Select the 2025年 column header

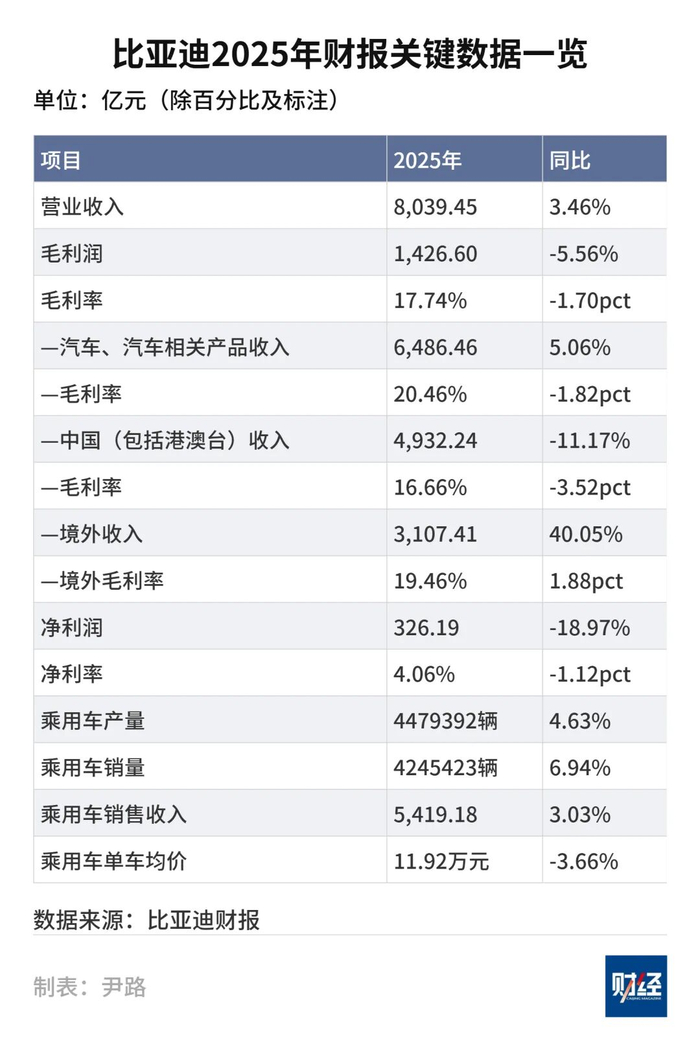coord(427,160)
